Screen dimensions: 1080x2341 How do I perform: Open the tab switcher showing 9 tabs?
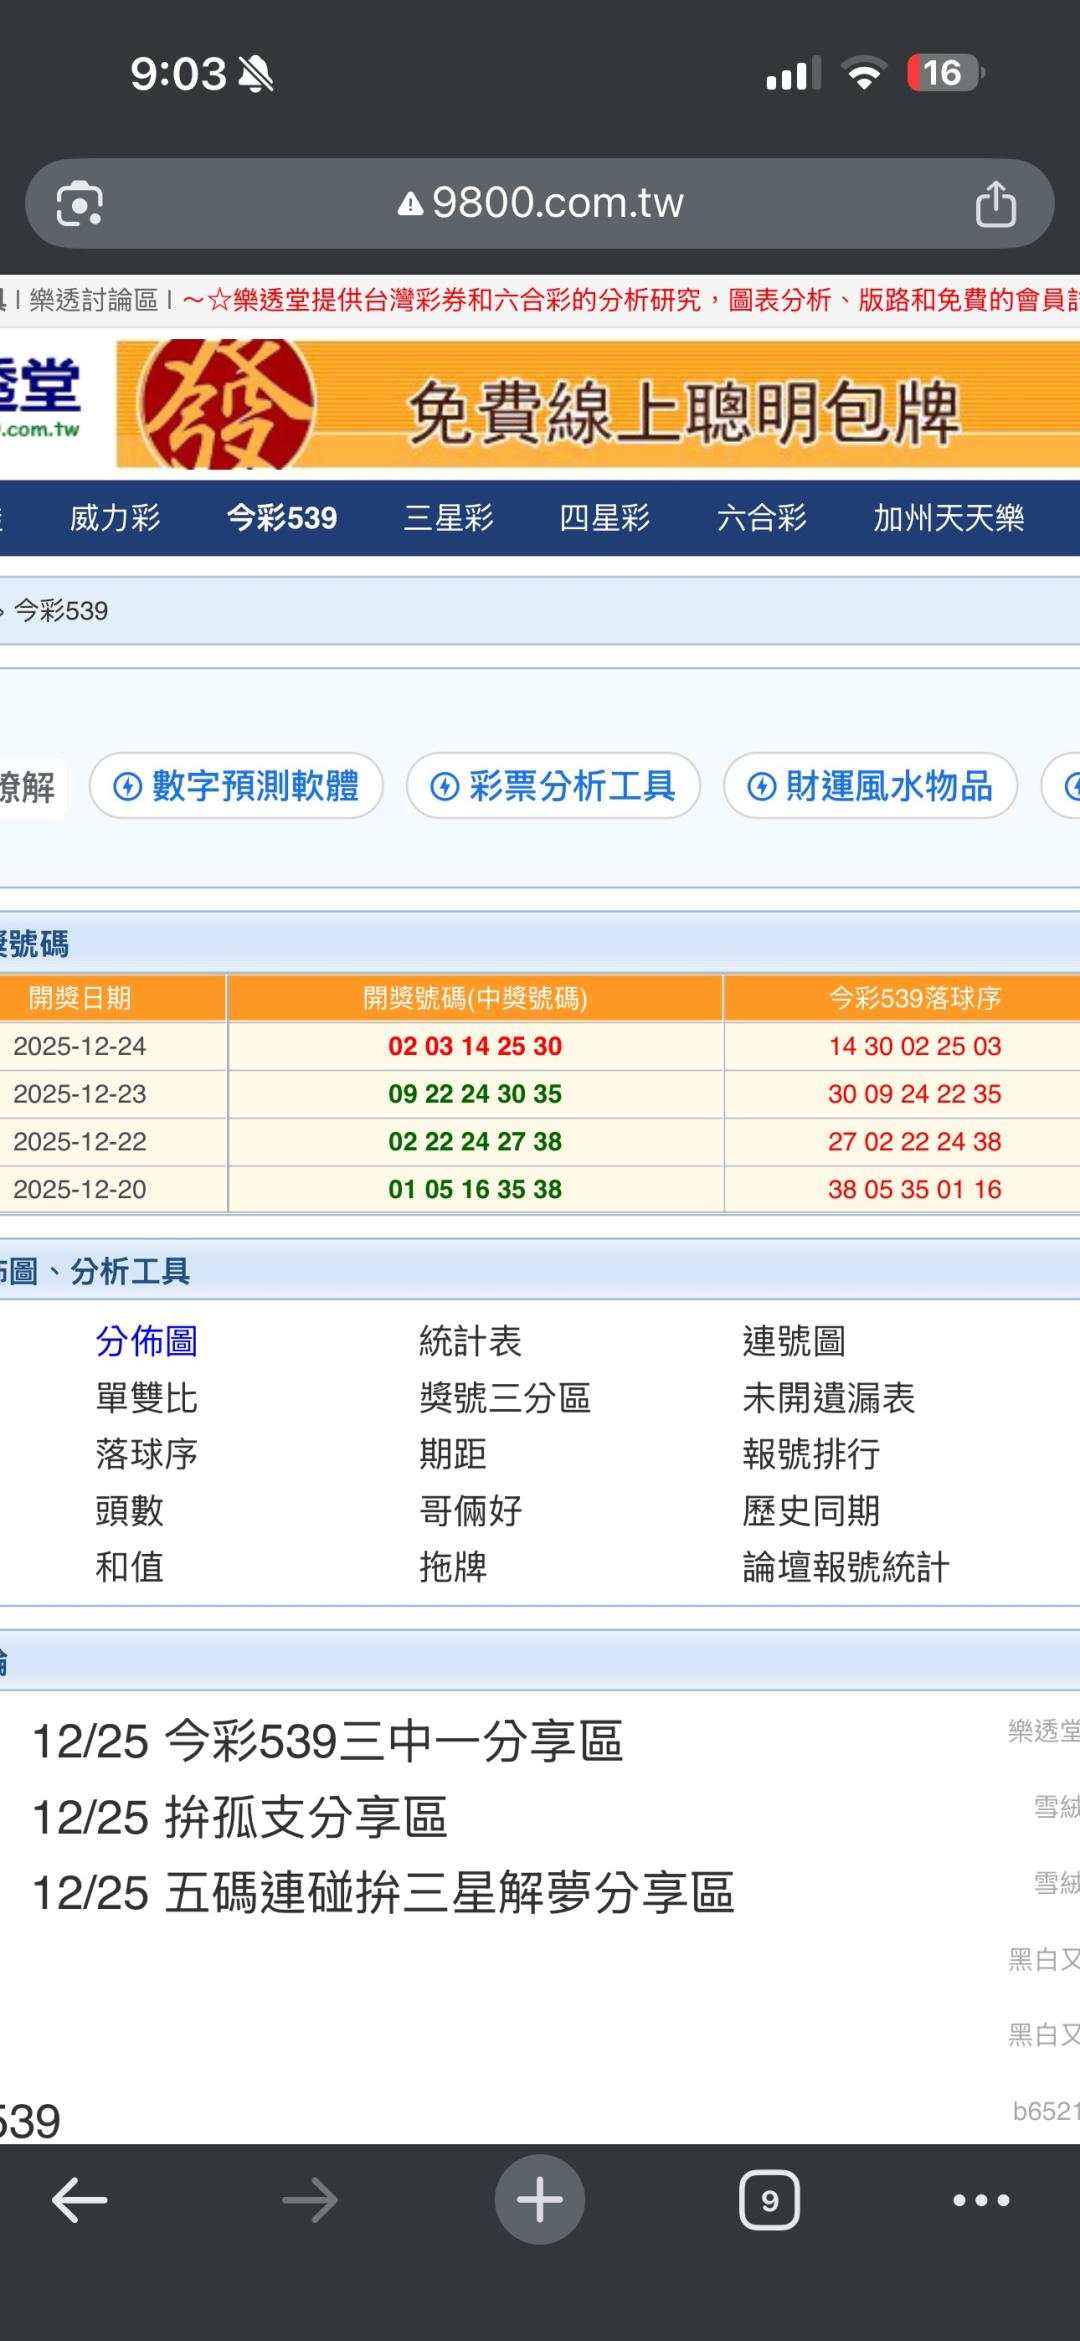769,2200
